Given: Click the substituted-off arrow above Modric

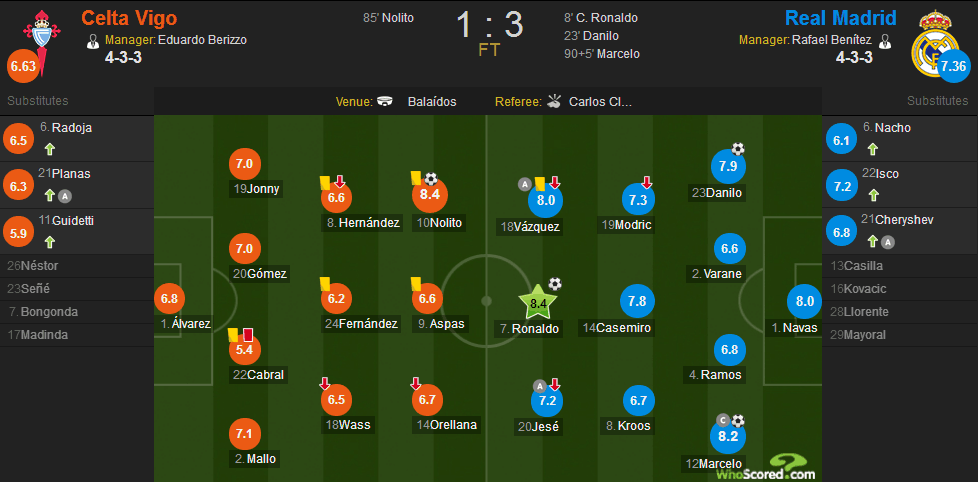Looking at the screenshot, I should [x=647, y=182].
